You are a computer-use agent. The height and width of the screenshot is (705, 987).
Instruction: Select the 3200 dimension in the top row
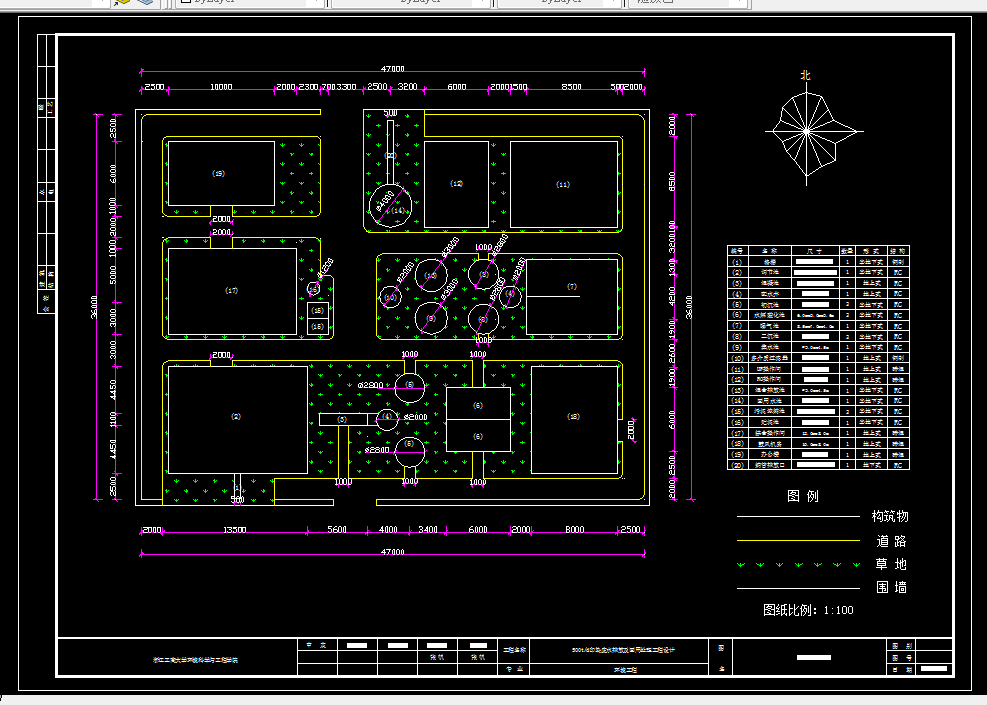(407, 86)
